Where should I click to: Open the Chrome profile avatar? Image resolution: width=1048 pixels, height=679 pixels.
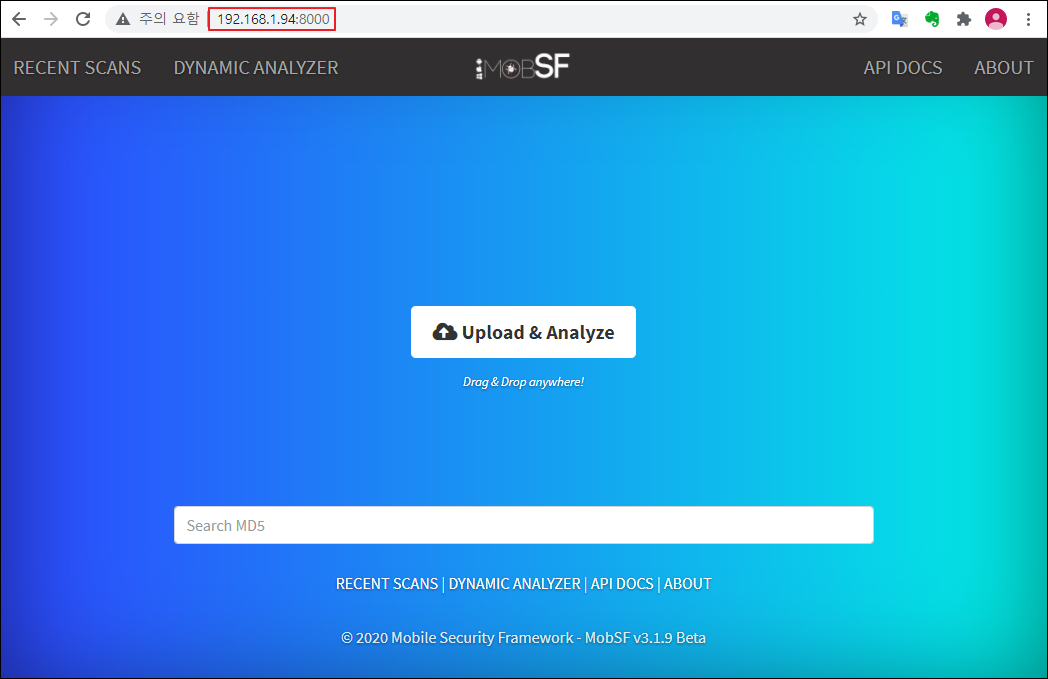point(996,19)
